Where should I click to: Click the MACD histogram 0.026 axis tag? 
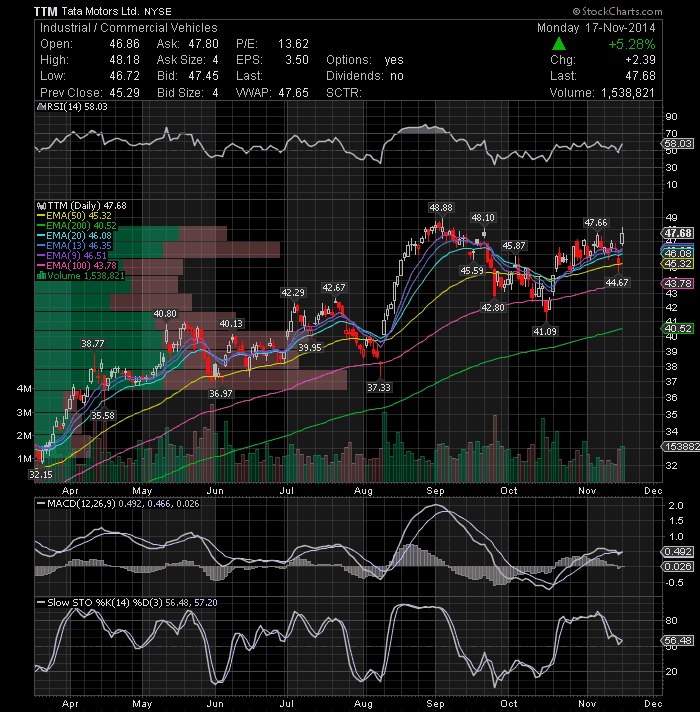pos(678,566)
